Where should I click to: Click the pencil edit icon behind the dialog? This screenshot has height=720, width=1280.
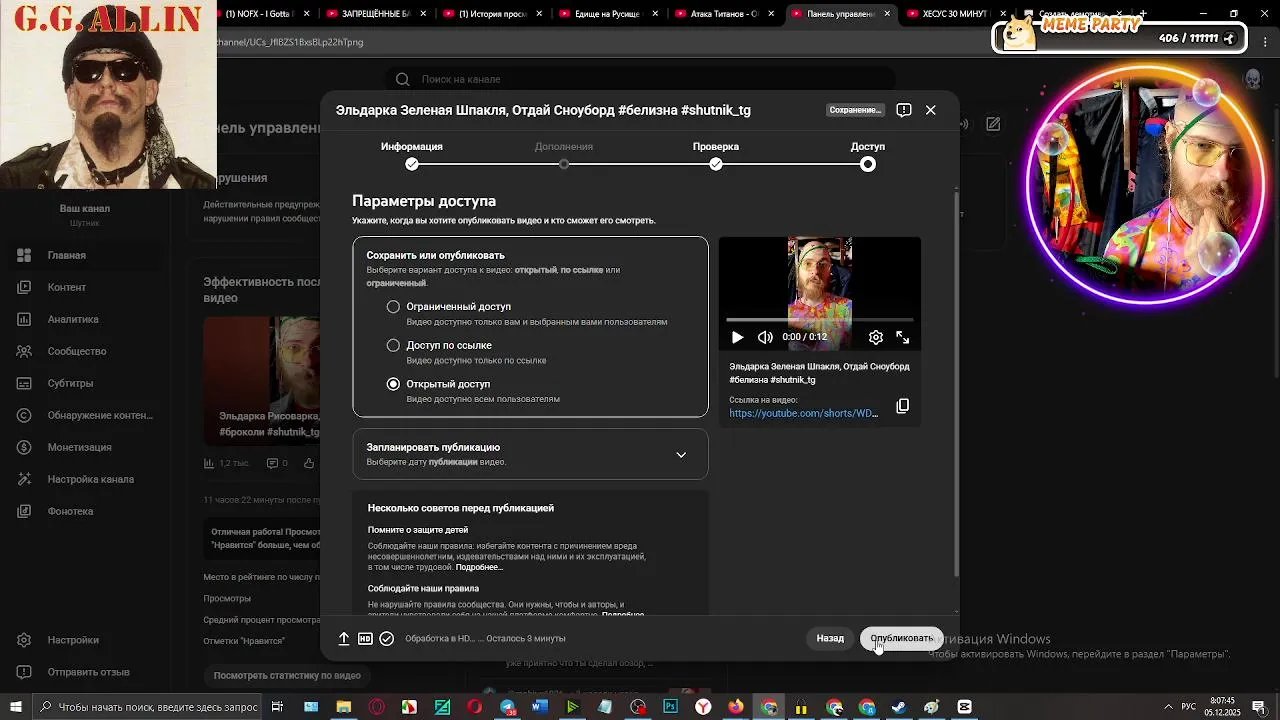pos(993,124)
